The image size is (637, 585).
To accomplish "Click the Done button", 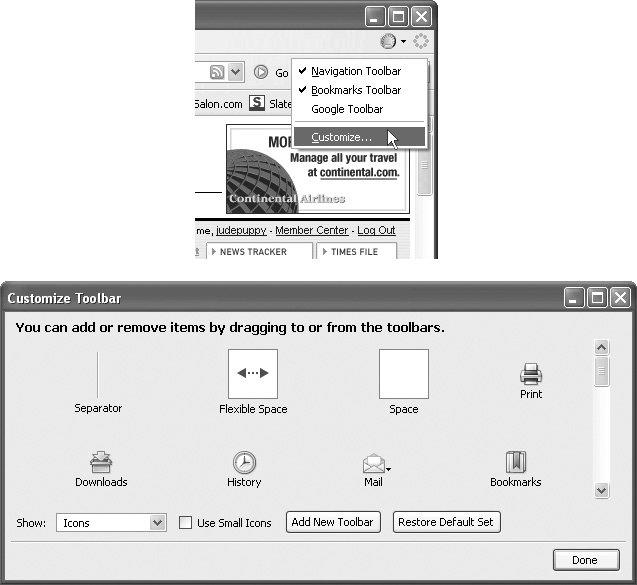I will pos(586,560).
